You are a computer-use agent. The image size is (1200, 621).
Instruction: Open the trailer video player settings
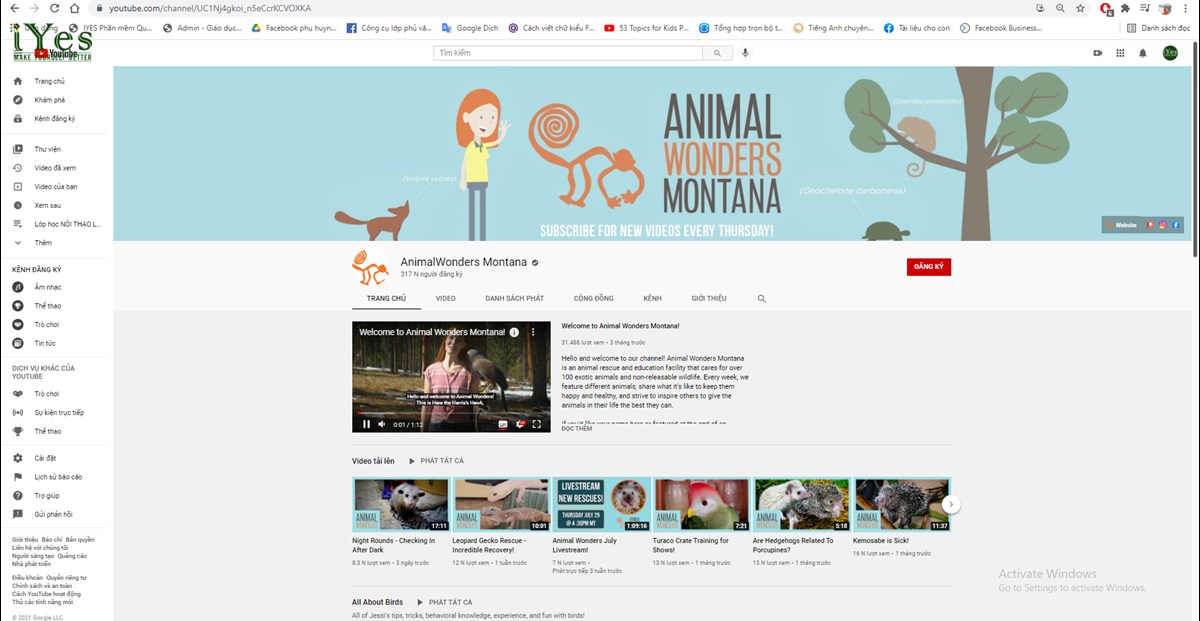520,424
